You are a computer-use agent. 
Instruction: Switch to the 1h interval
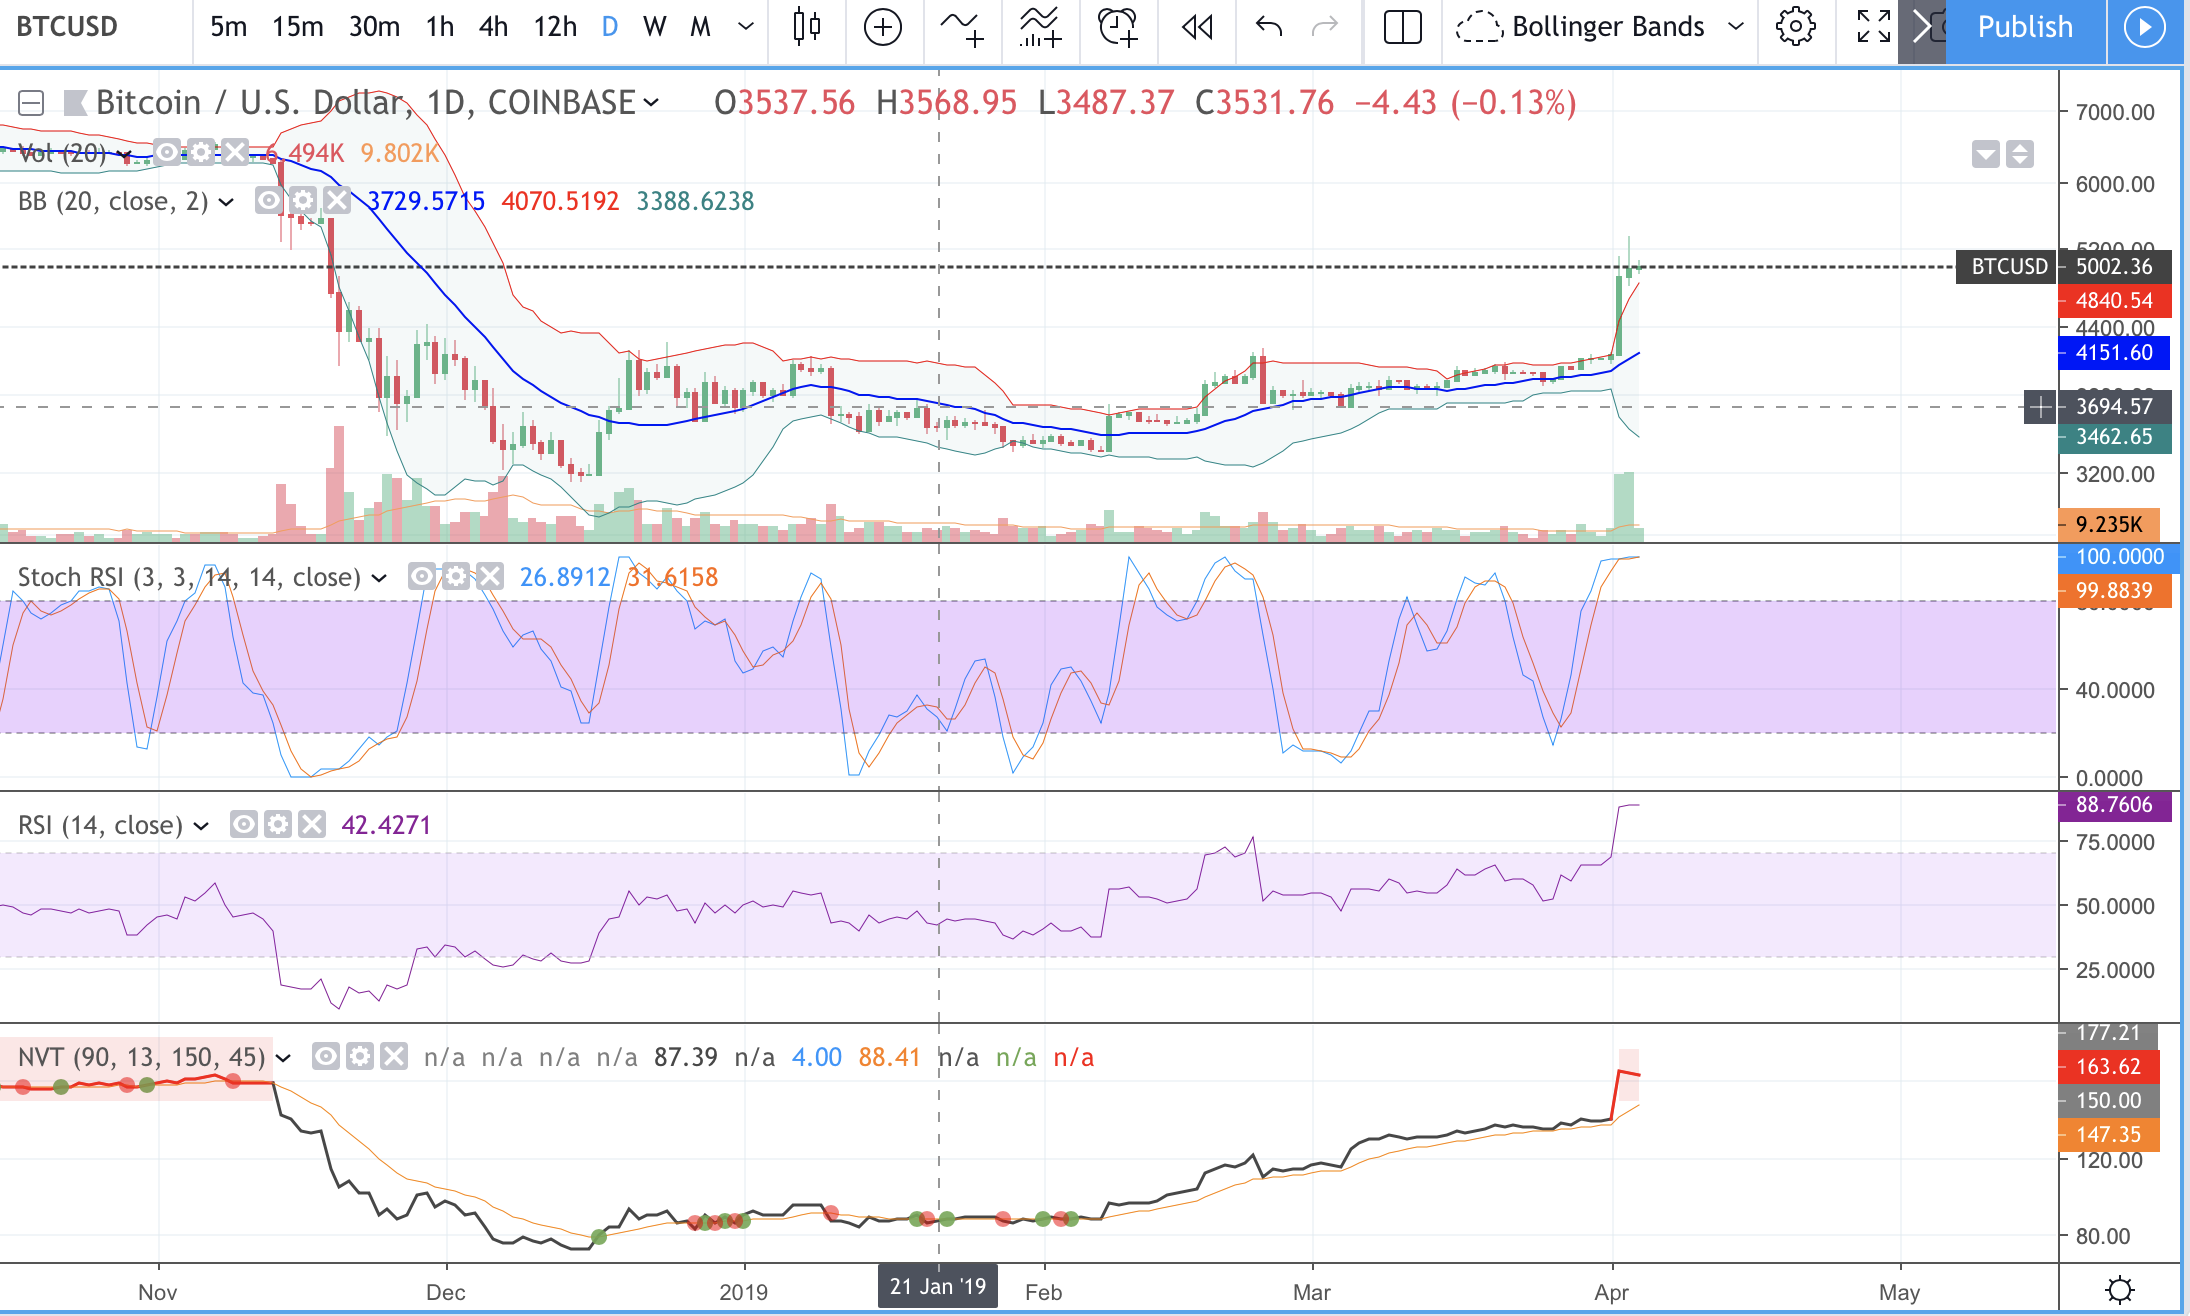tap(438, 27)
